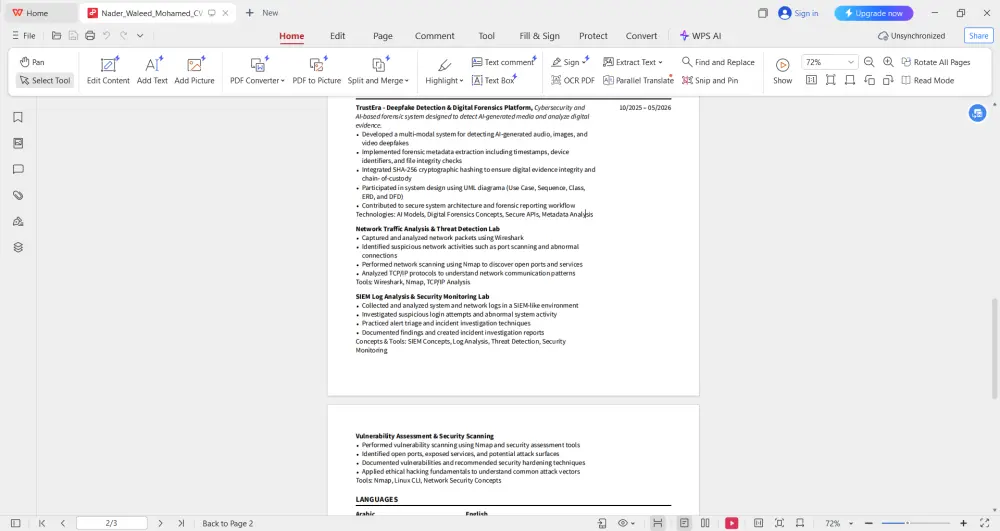The width and height of the screenshot is (1000, 531).
Task: Rotate All Pages
Action: (x=936, y=62)
